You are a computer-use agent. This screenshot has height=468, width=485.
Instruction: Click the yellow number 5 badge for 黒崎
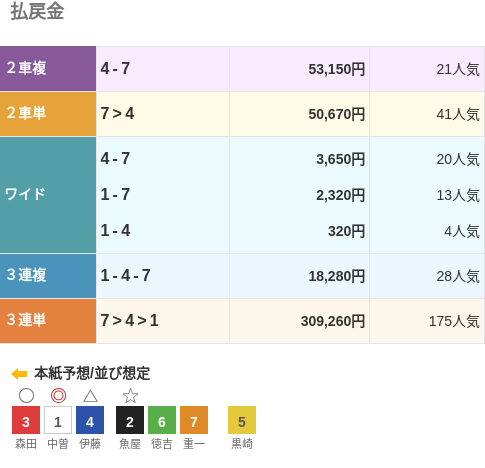point(242,420)
